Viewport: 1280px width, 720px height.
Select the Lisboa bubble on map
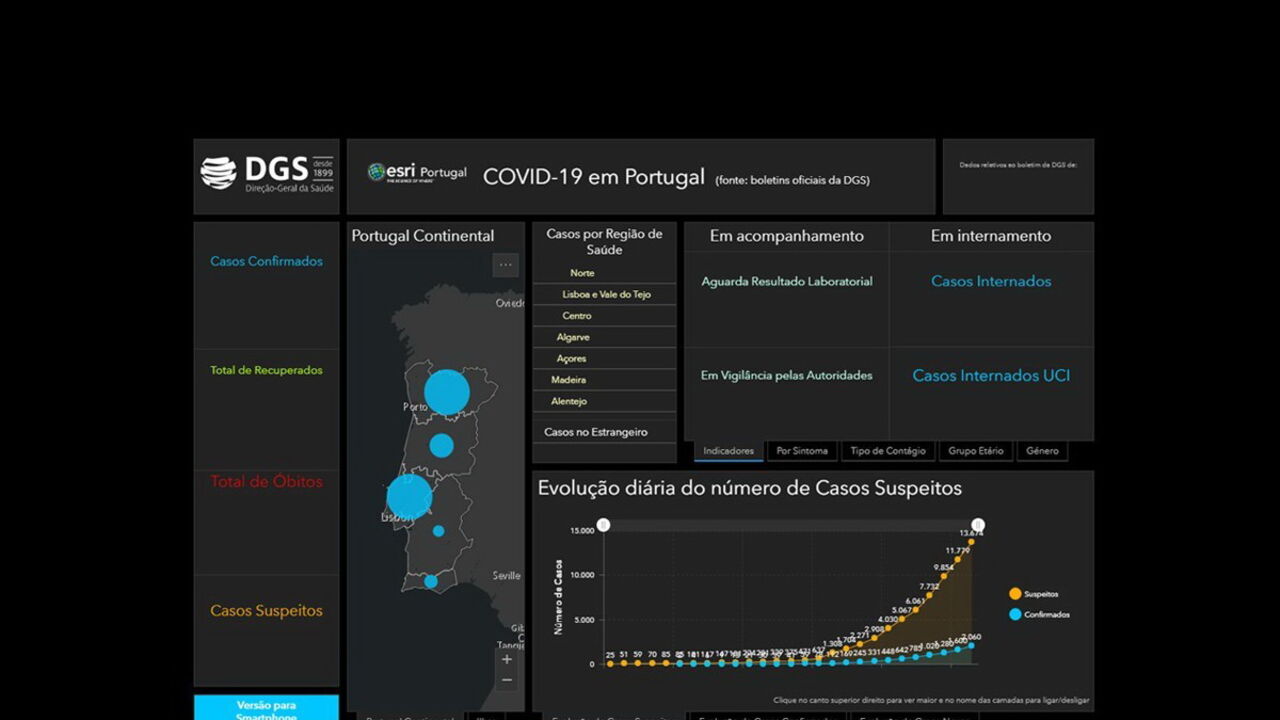click(409, 497)
